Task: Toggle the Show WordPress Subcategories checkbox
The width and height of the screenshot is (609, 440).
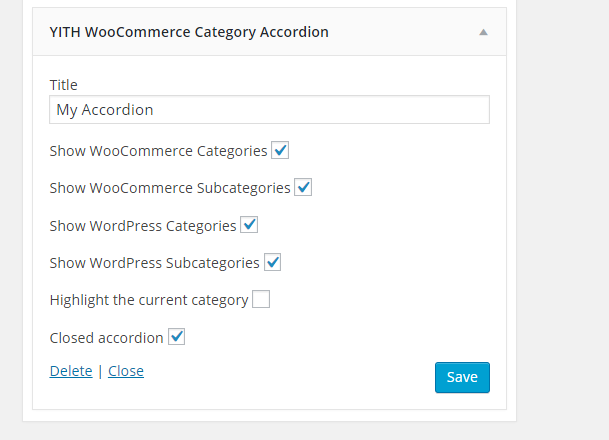Action: pyautogui.click(x=272, y=263)
